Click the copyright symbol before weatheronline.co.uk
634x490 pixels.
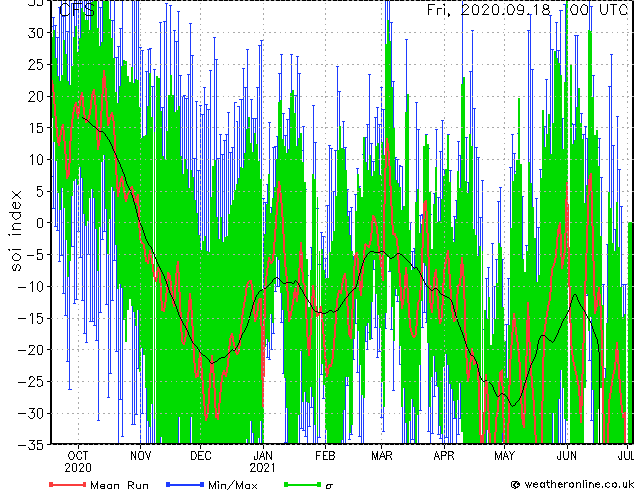(515, 484)
